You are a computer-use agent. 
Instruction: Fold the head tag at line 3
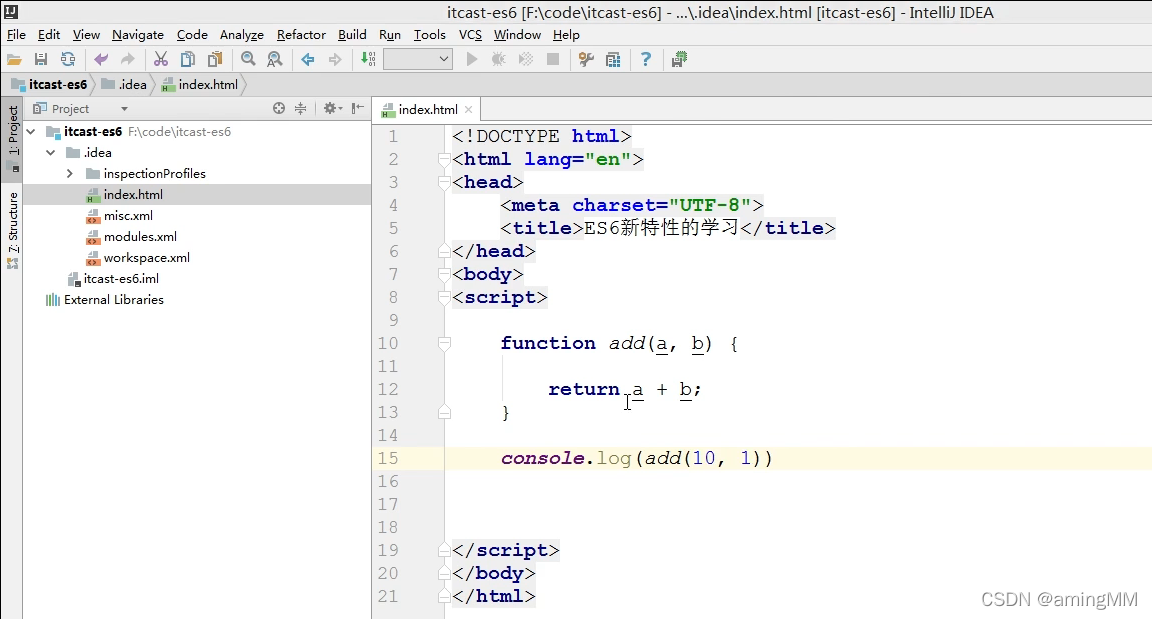[444, 182]
